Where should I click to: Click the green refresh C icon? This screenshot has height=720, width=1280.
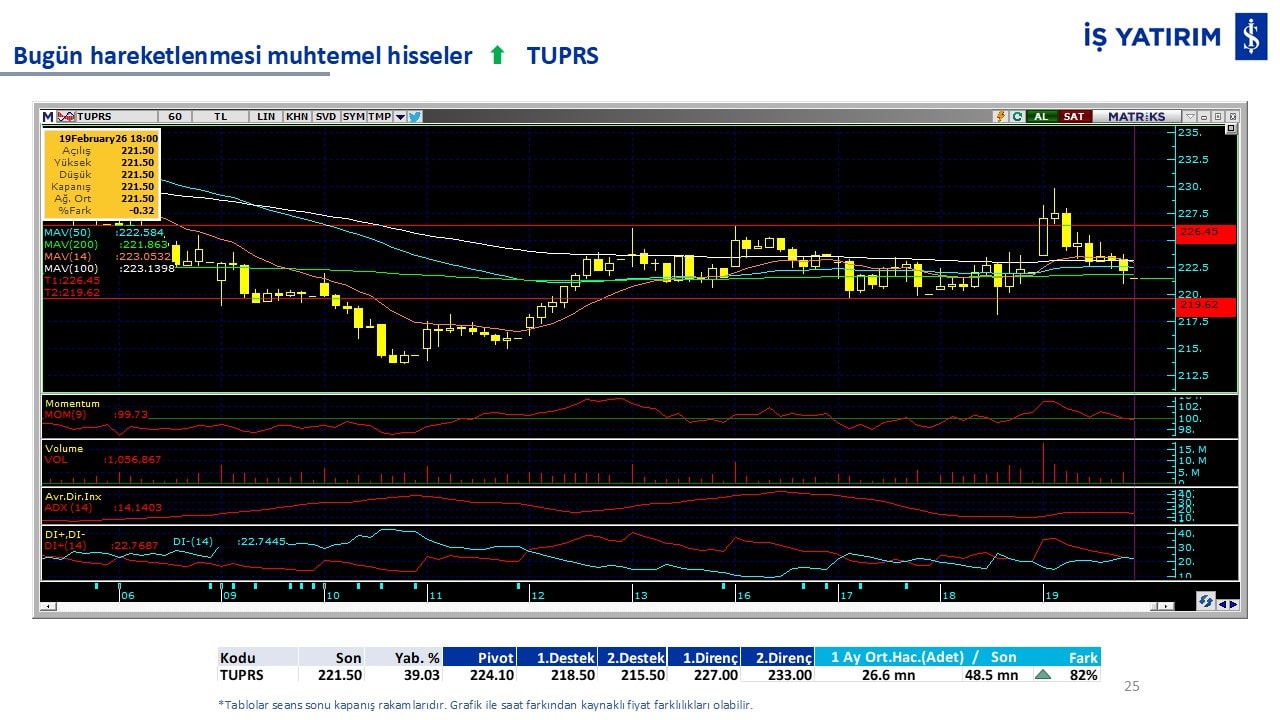pyautogui.click(x=1017, y=116)
